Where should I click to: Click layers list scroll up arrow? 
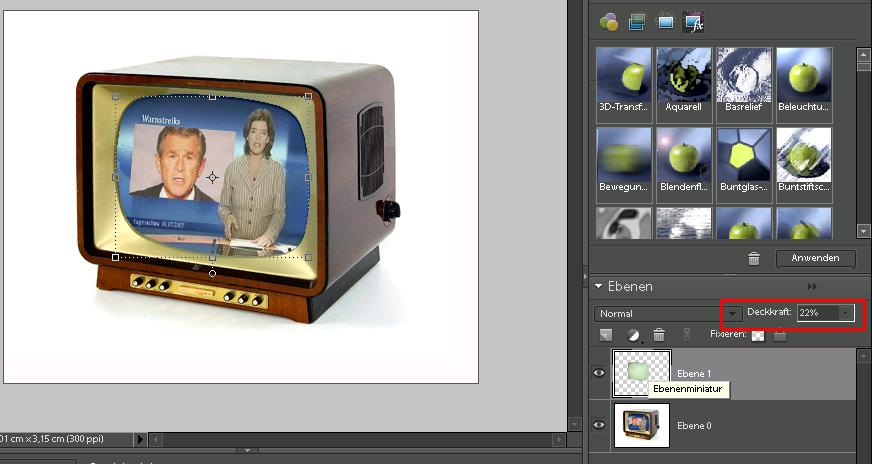863,355
